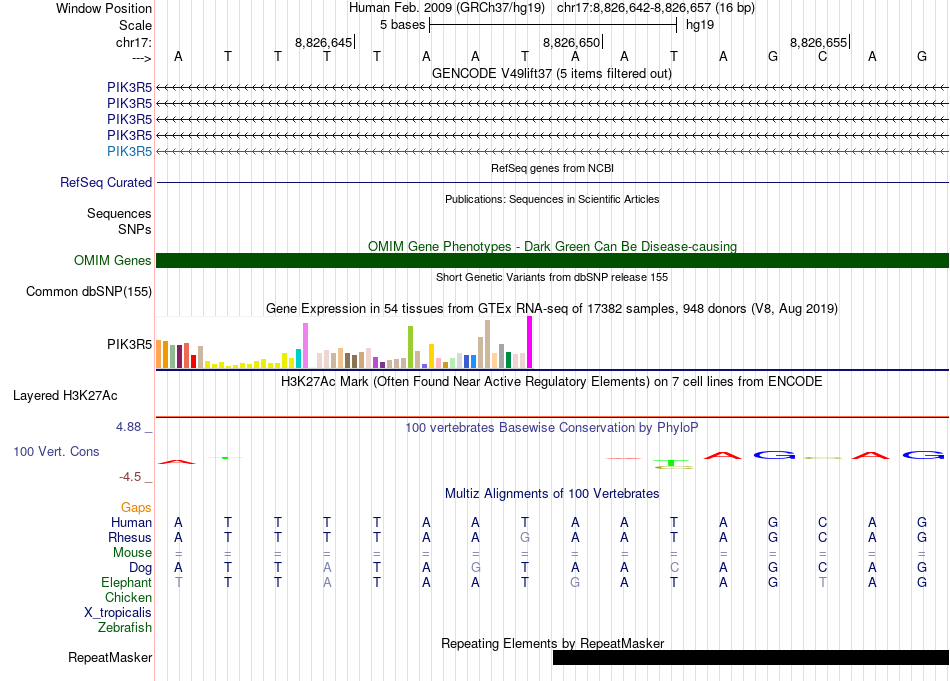
Task: Select the Mouse alignment row label
Action: [x=132, y=553]
